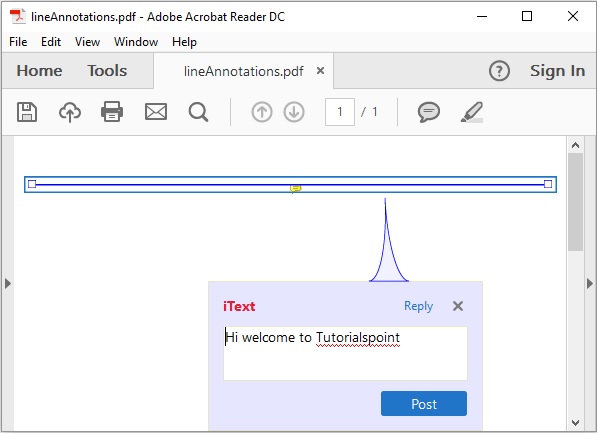Viewport: 598px width, 434px height.
Task: Select the left endpoint handle of line
Action: (x=32, y=184)
